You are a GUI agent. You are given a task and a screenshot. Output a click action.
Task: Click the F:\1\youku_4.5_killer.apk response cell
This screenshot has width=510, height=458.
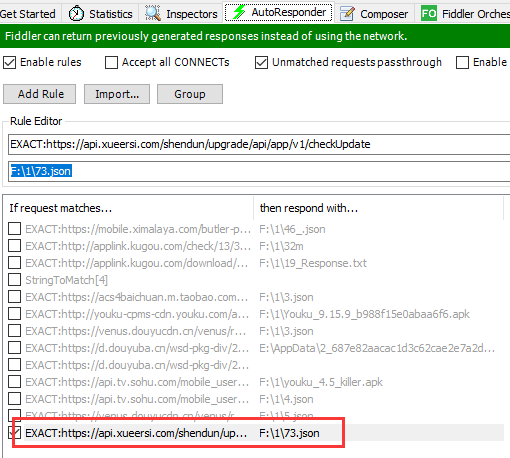[321, 382]
